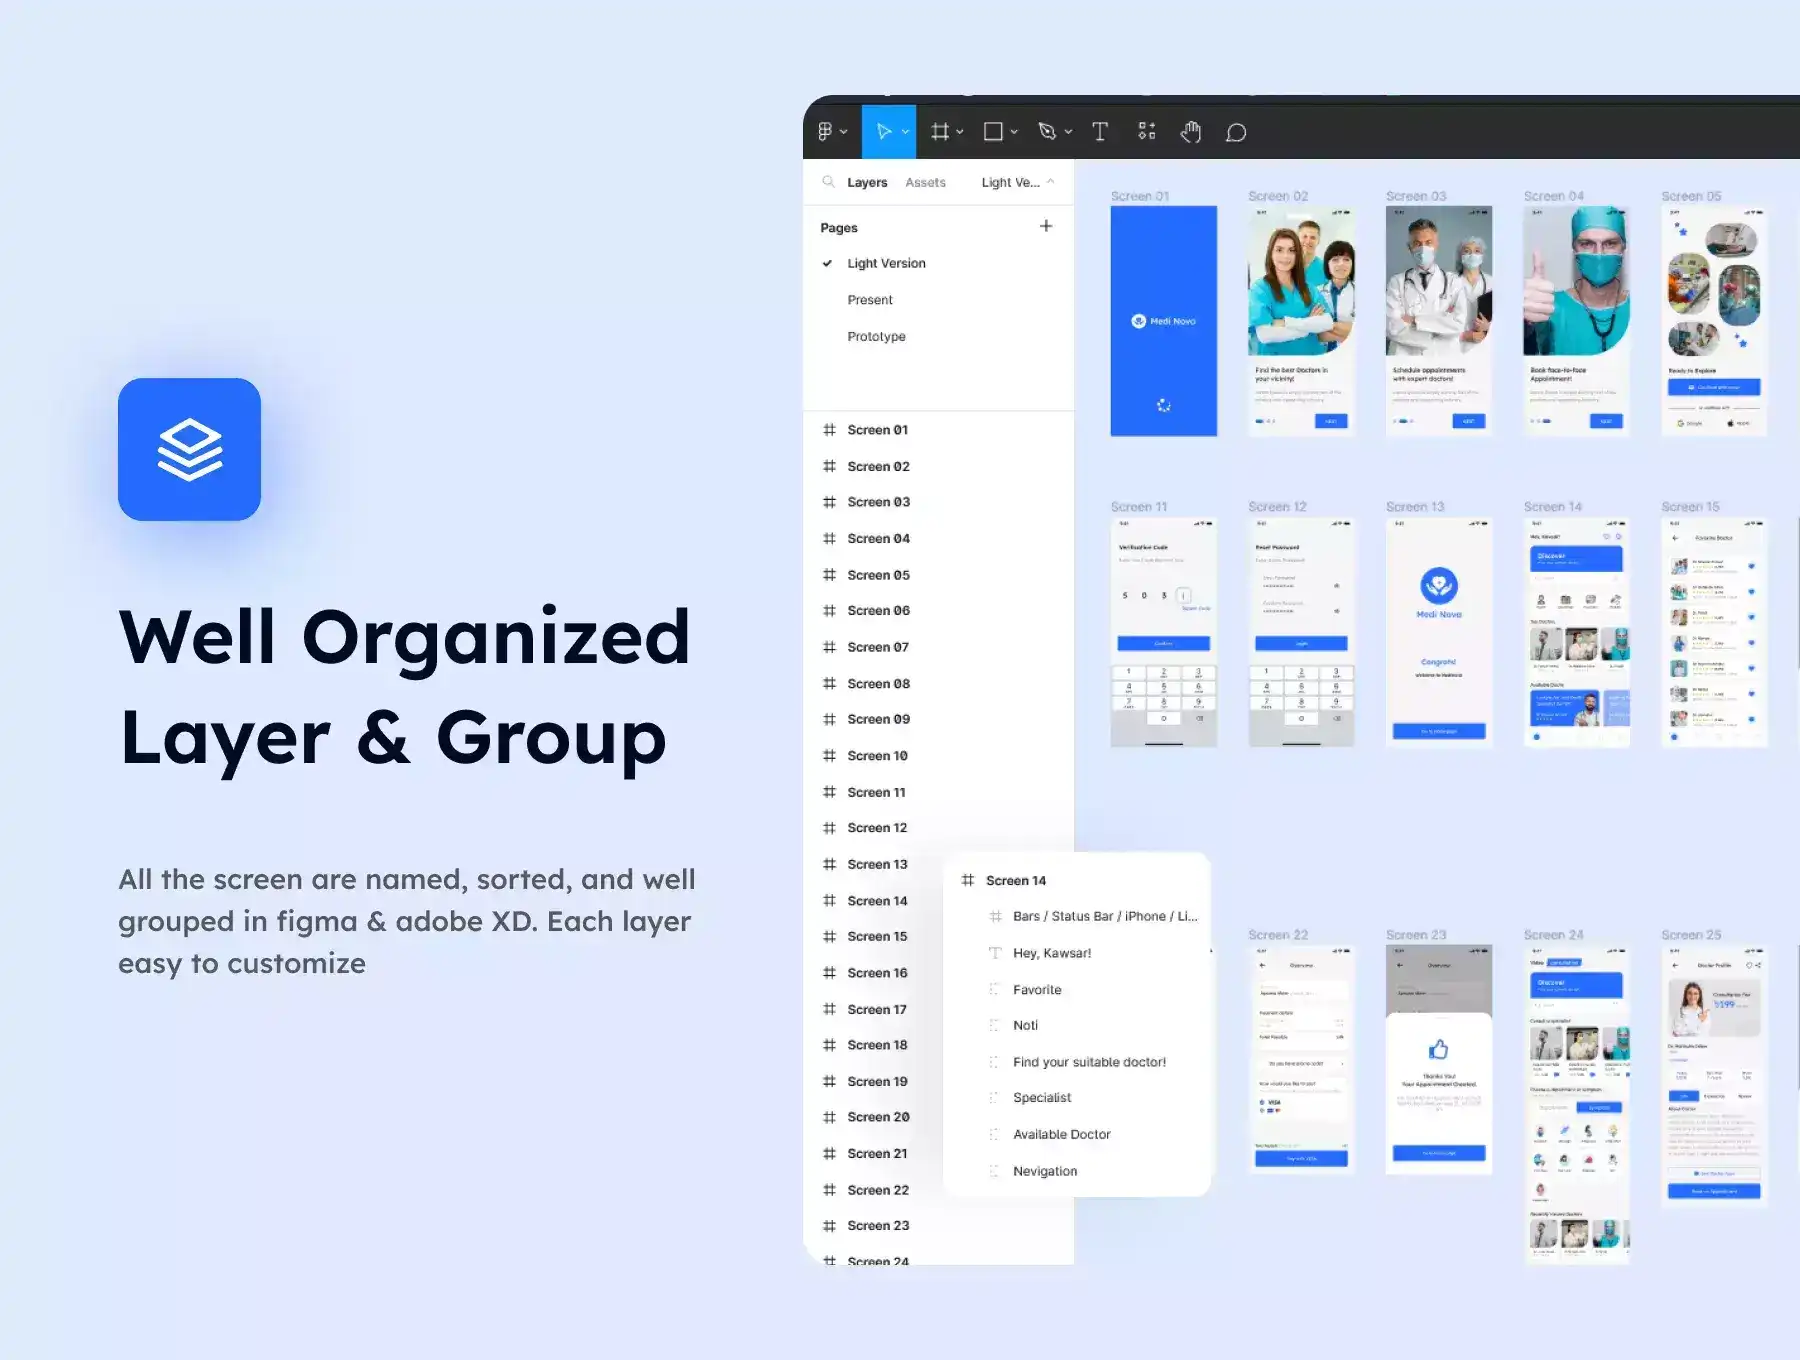Switch to the Layers tab
Screen dimensions: 1800x1360
click(867, 182)
